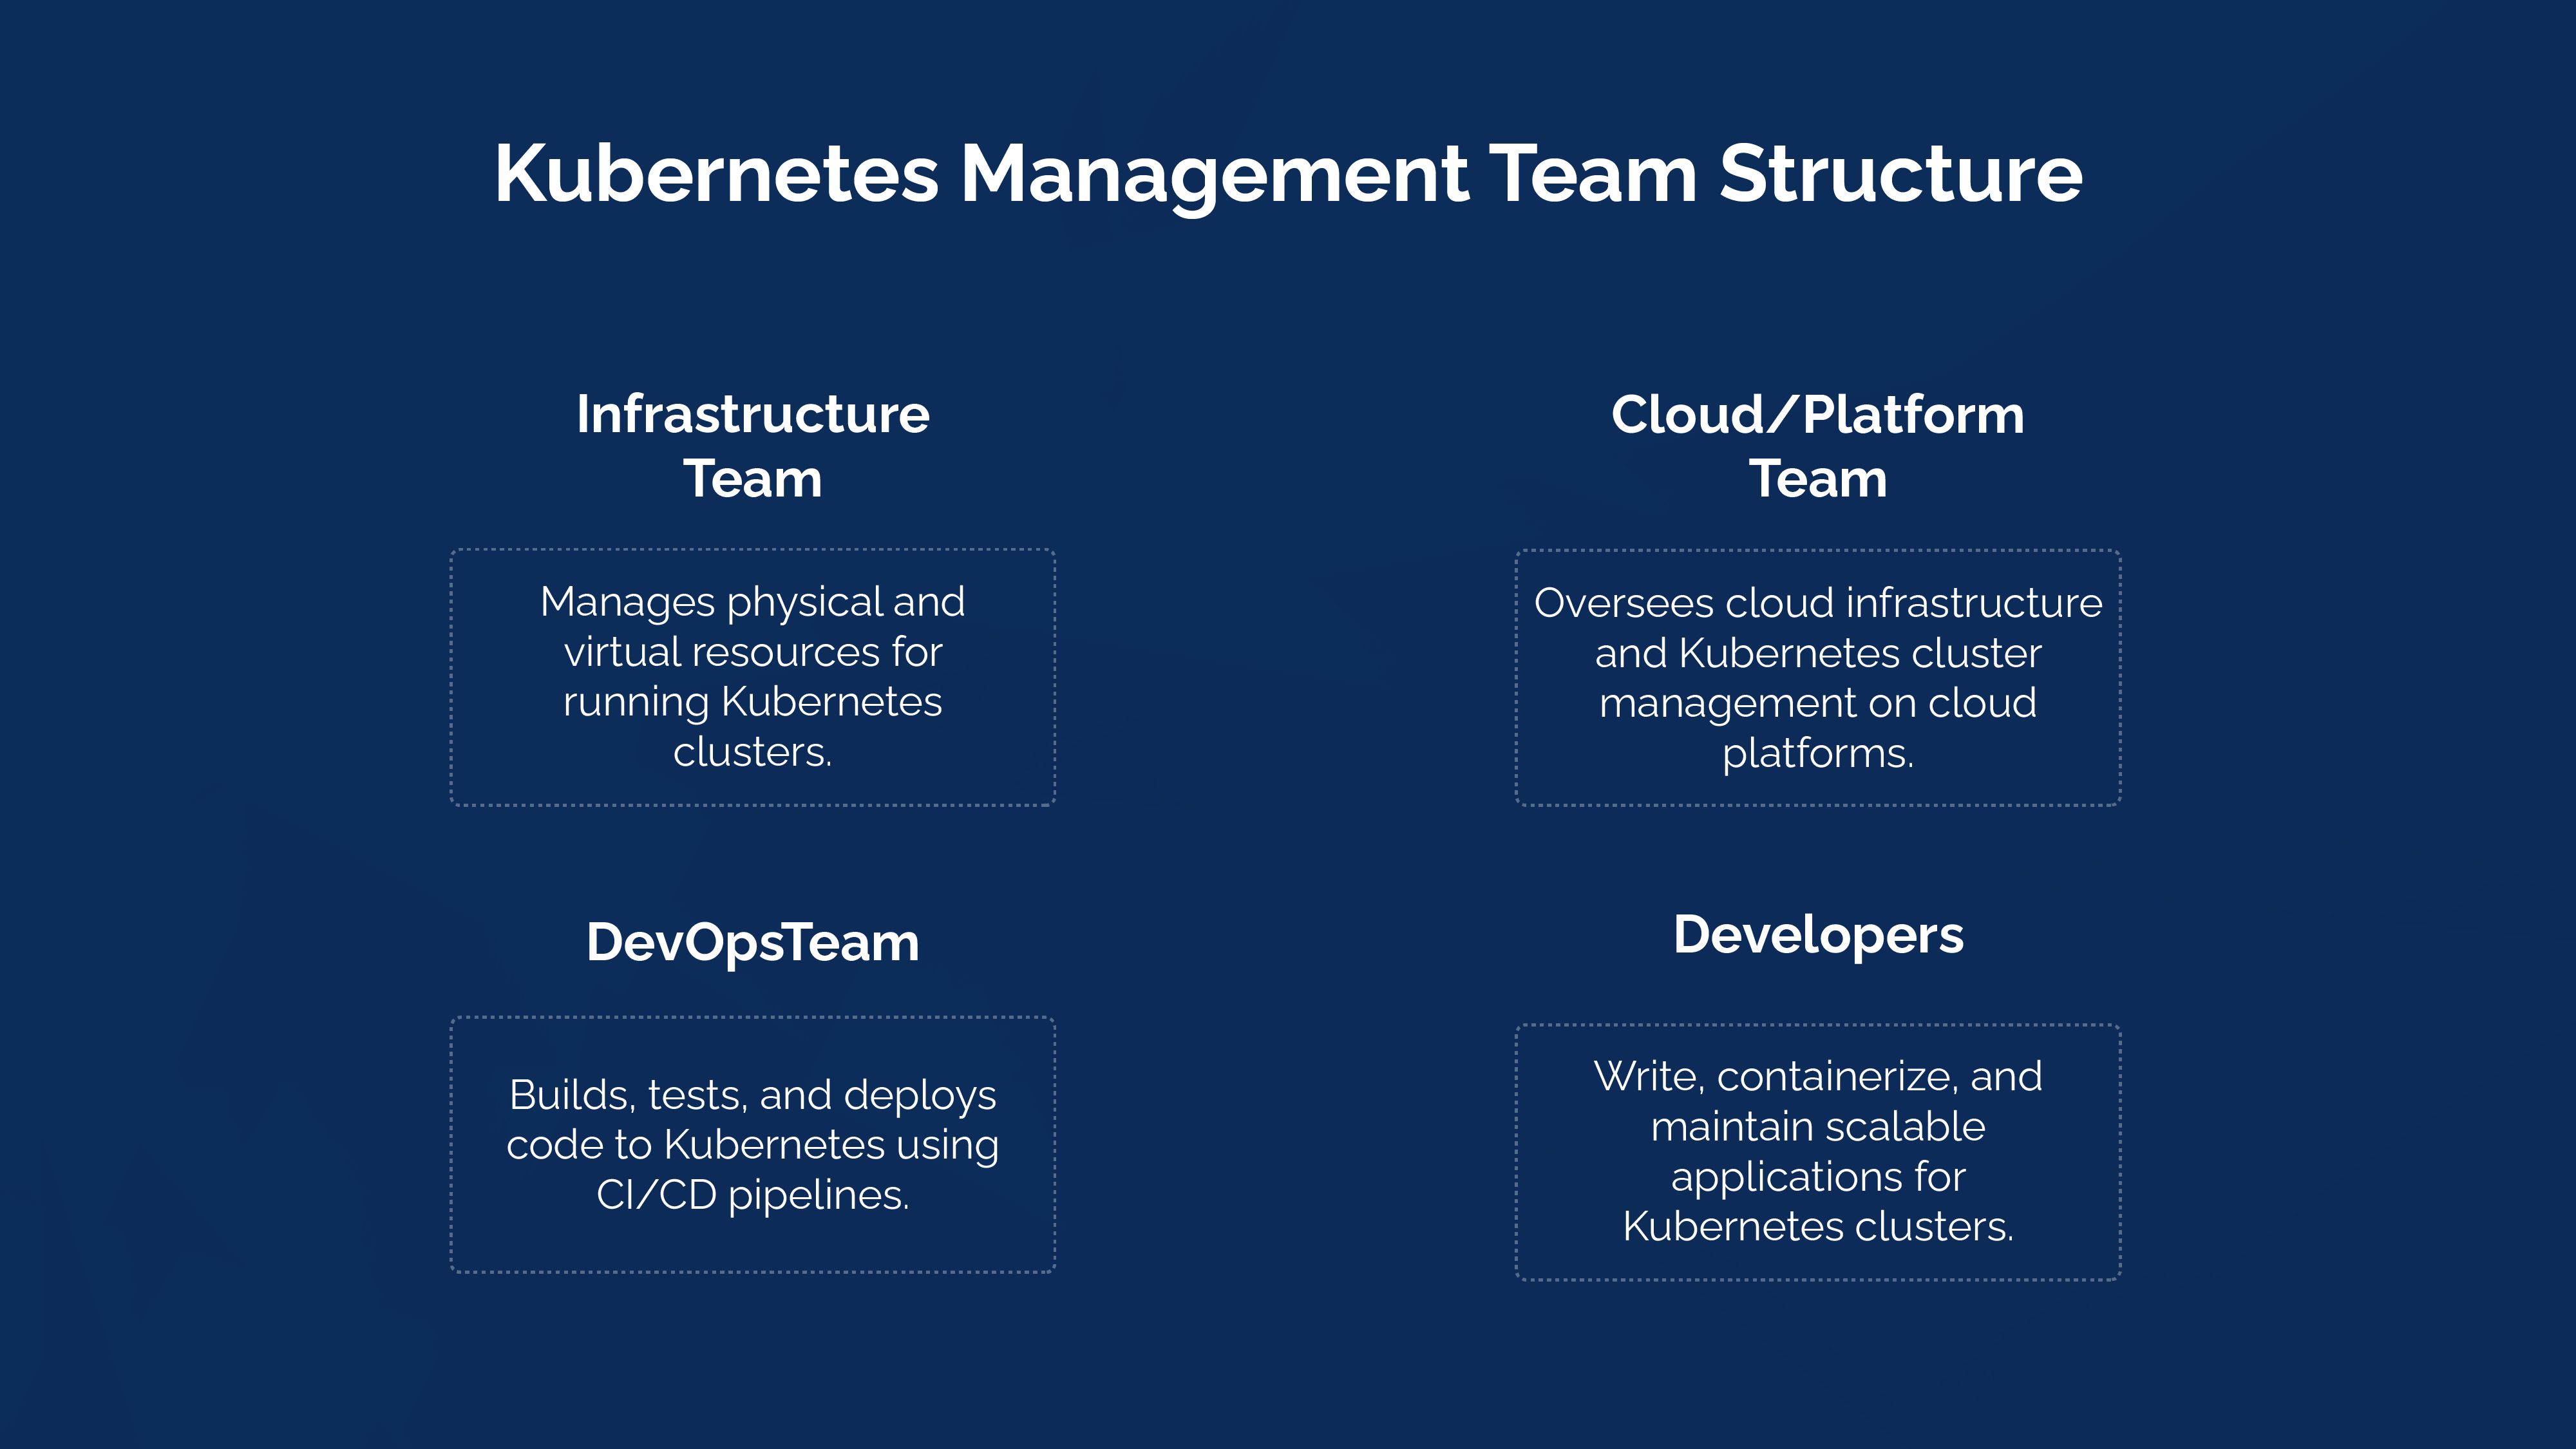Click the dotted border of the DevOpsTeam box
This screenshot has height=1449, width=2576.
752,1018
